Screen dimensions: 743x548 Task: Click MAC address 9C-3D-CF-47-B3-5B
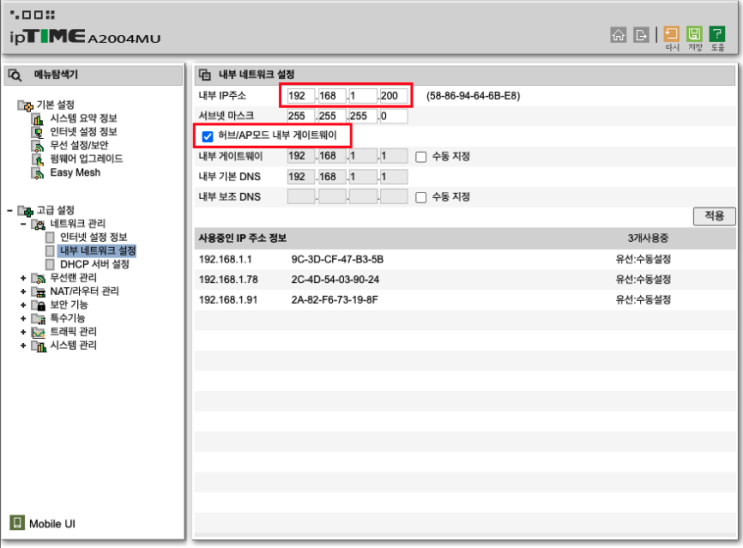pyautogui.click(x=337, y=260)
